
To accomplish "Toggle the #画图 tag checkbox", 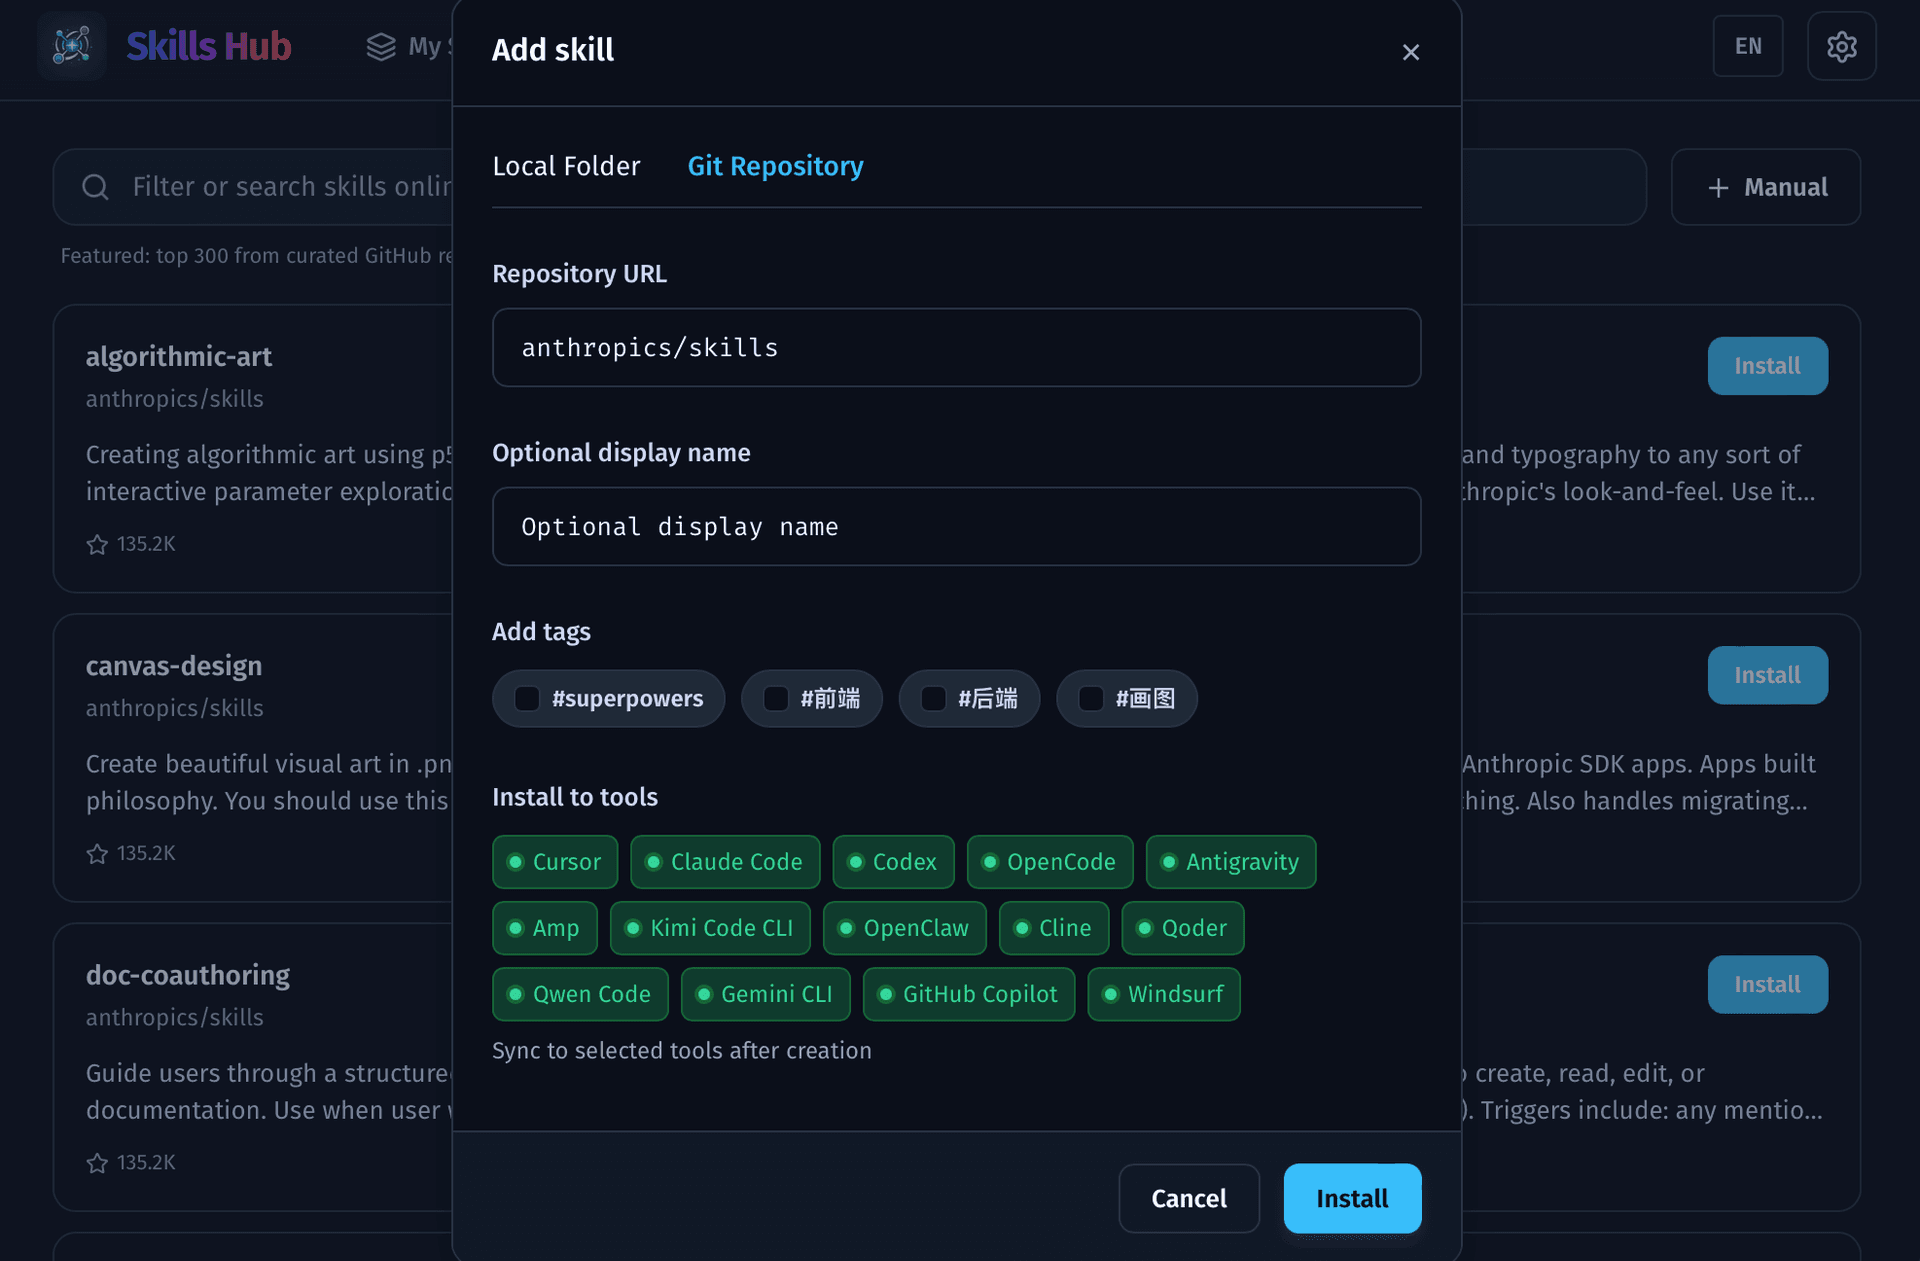I will coord(1090,698).
